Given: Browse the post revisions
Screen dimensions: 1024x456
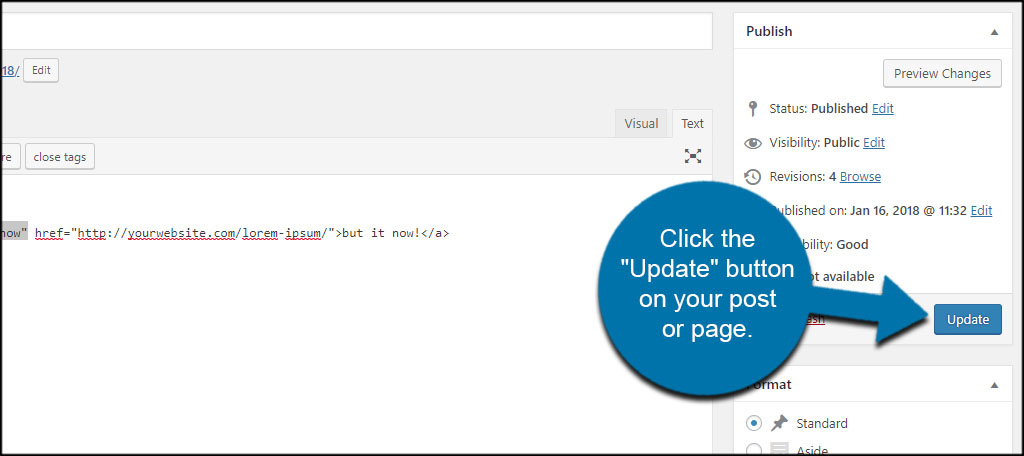Looking at the screenshot, I should point(860,176).
